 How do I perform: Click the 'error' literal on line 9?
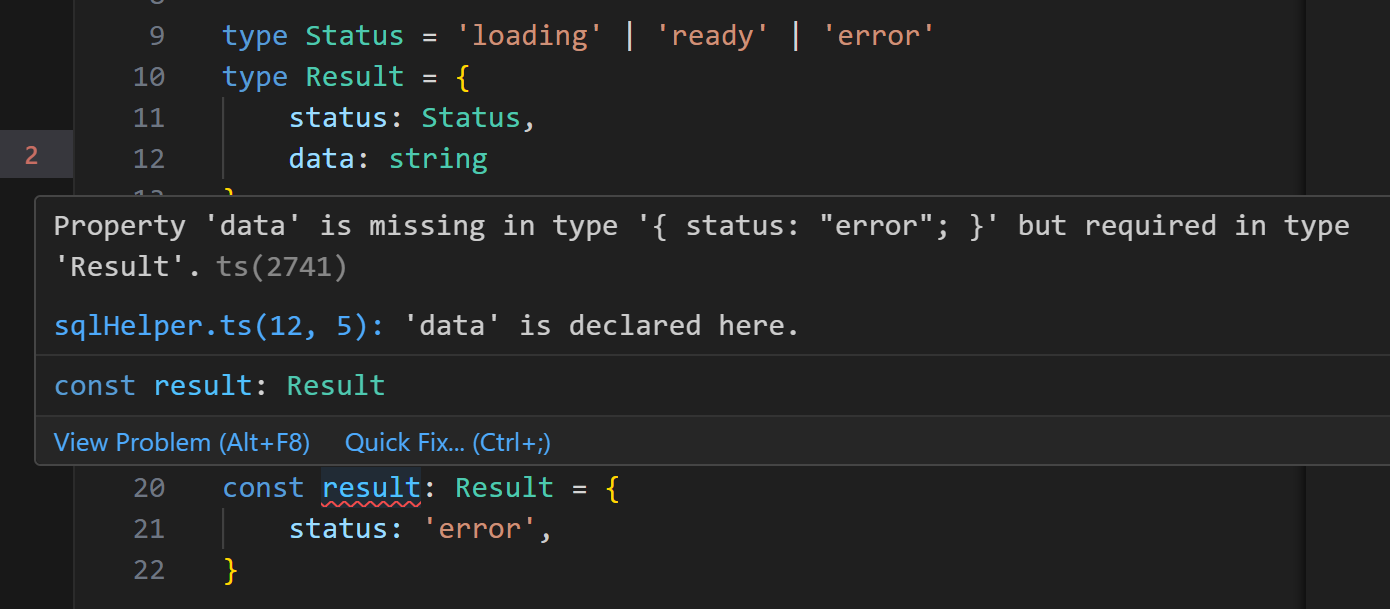(878, 36)
